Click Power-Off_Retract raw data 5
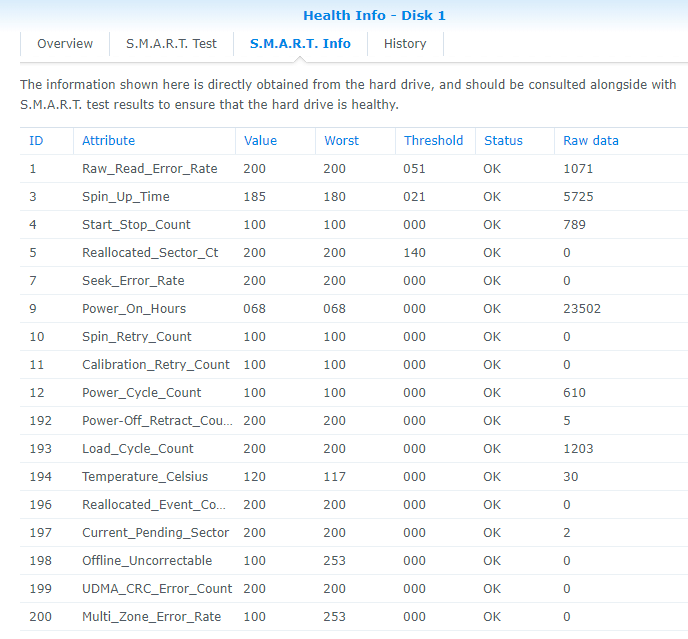688x639 pixels. click(x=566, y=420)
